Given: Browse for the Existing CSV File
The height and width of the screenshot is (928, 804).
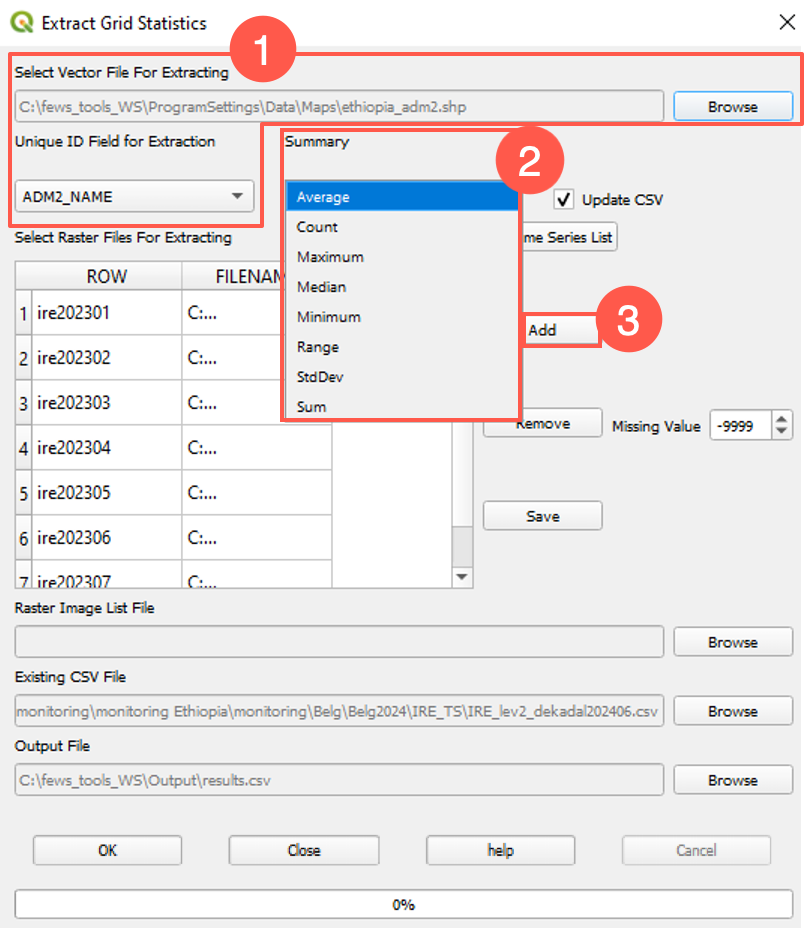Looking at the screenshot, I should [732, 711].
